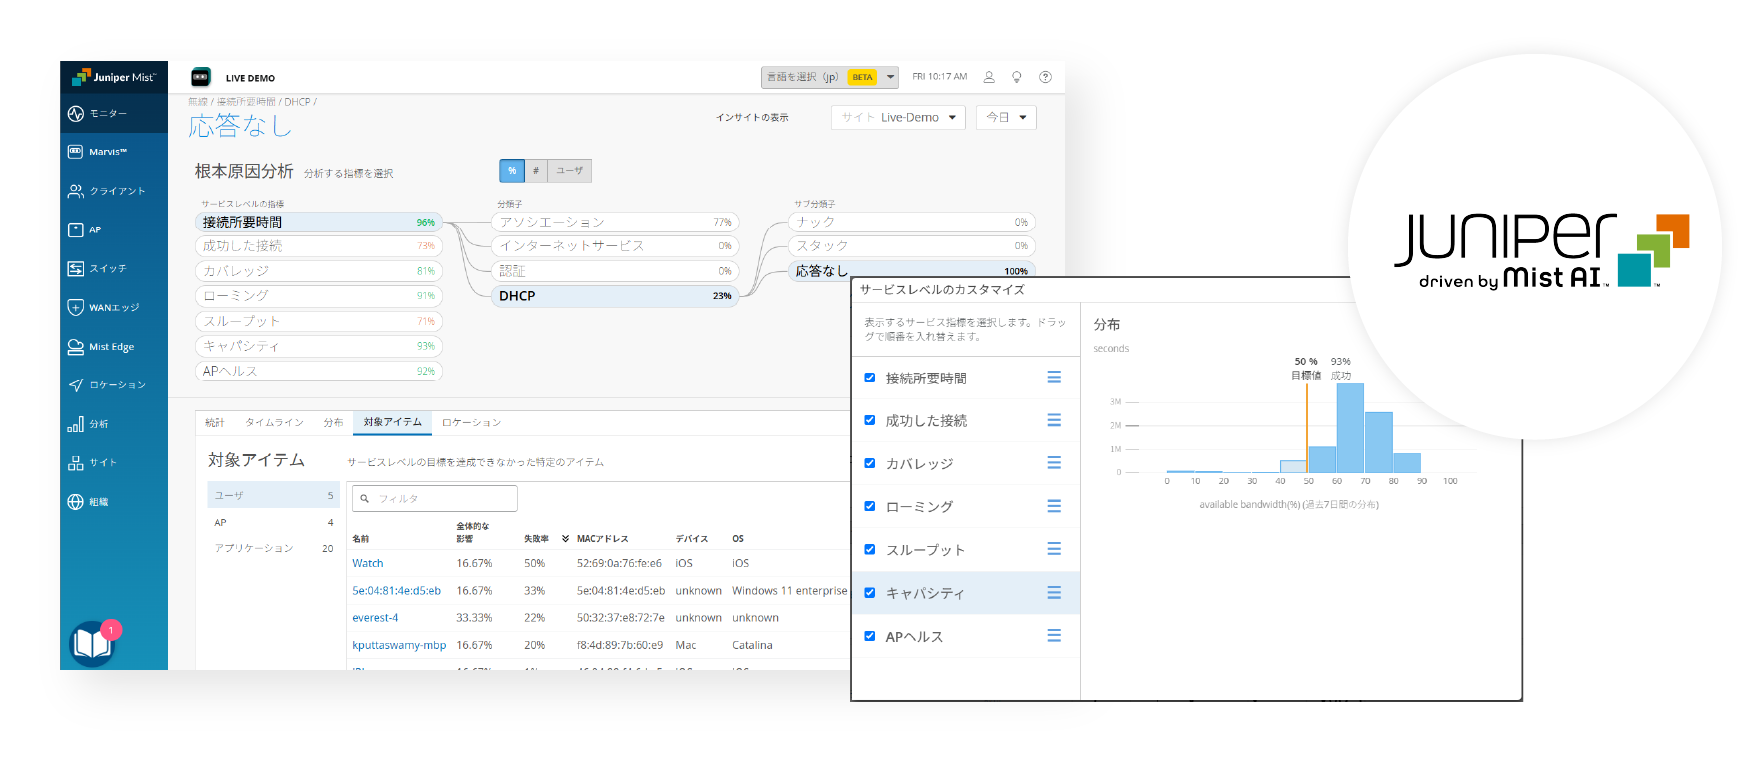Click the lightbulb icon in header
Image resolution: width=1760 pixels, height=760 pixels.
[1017, 77]
